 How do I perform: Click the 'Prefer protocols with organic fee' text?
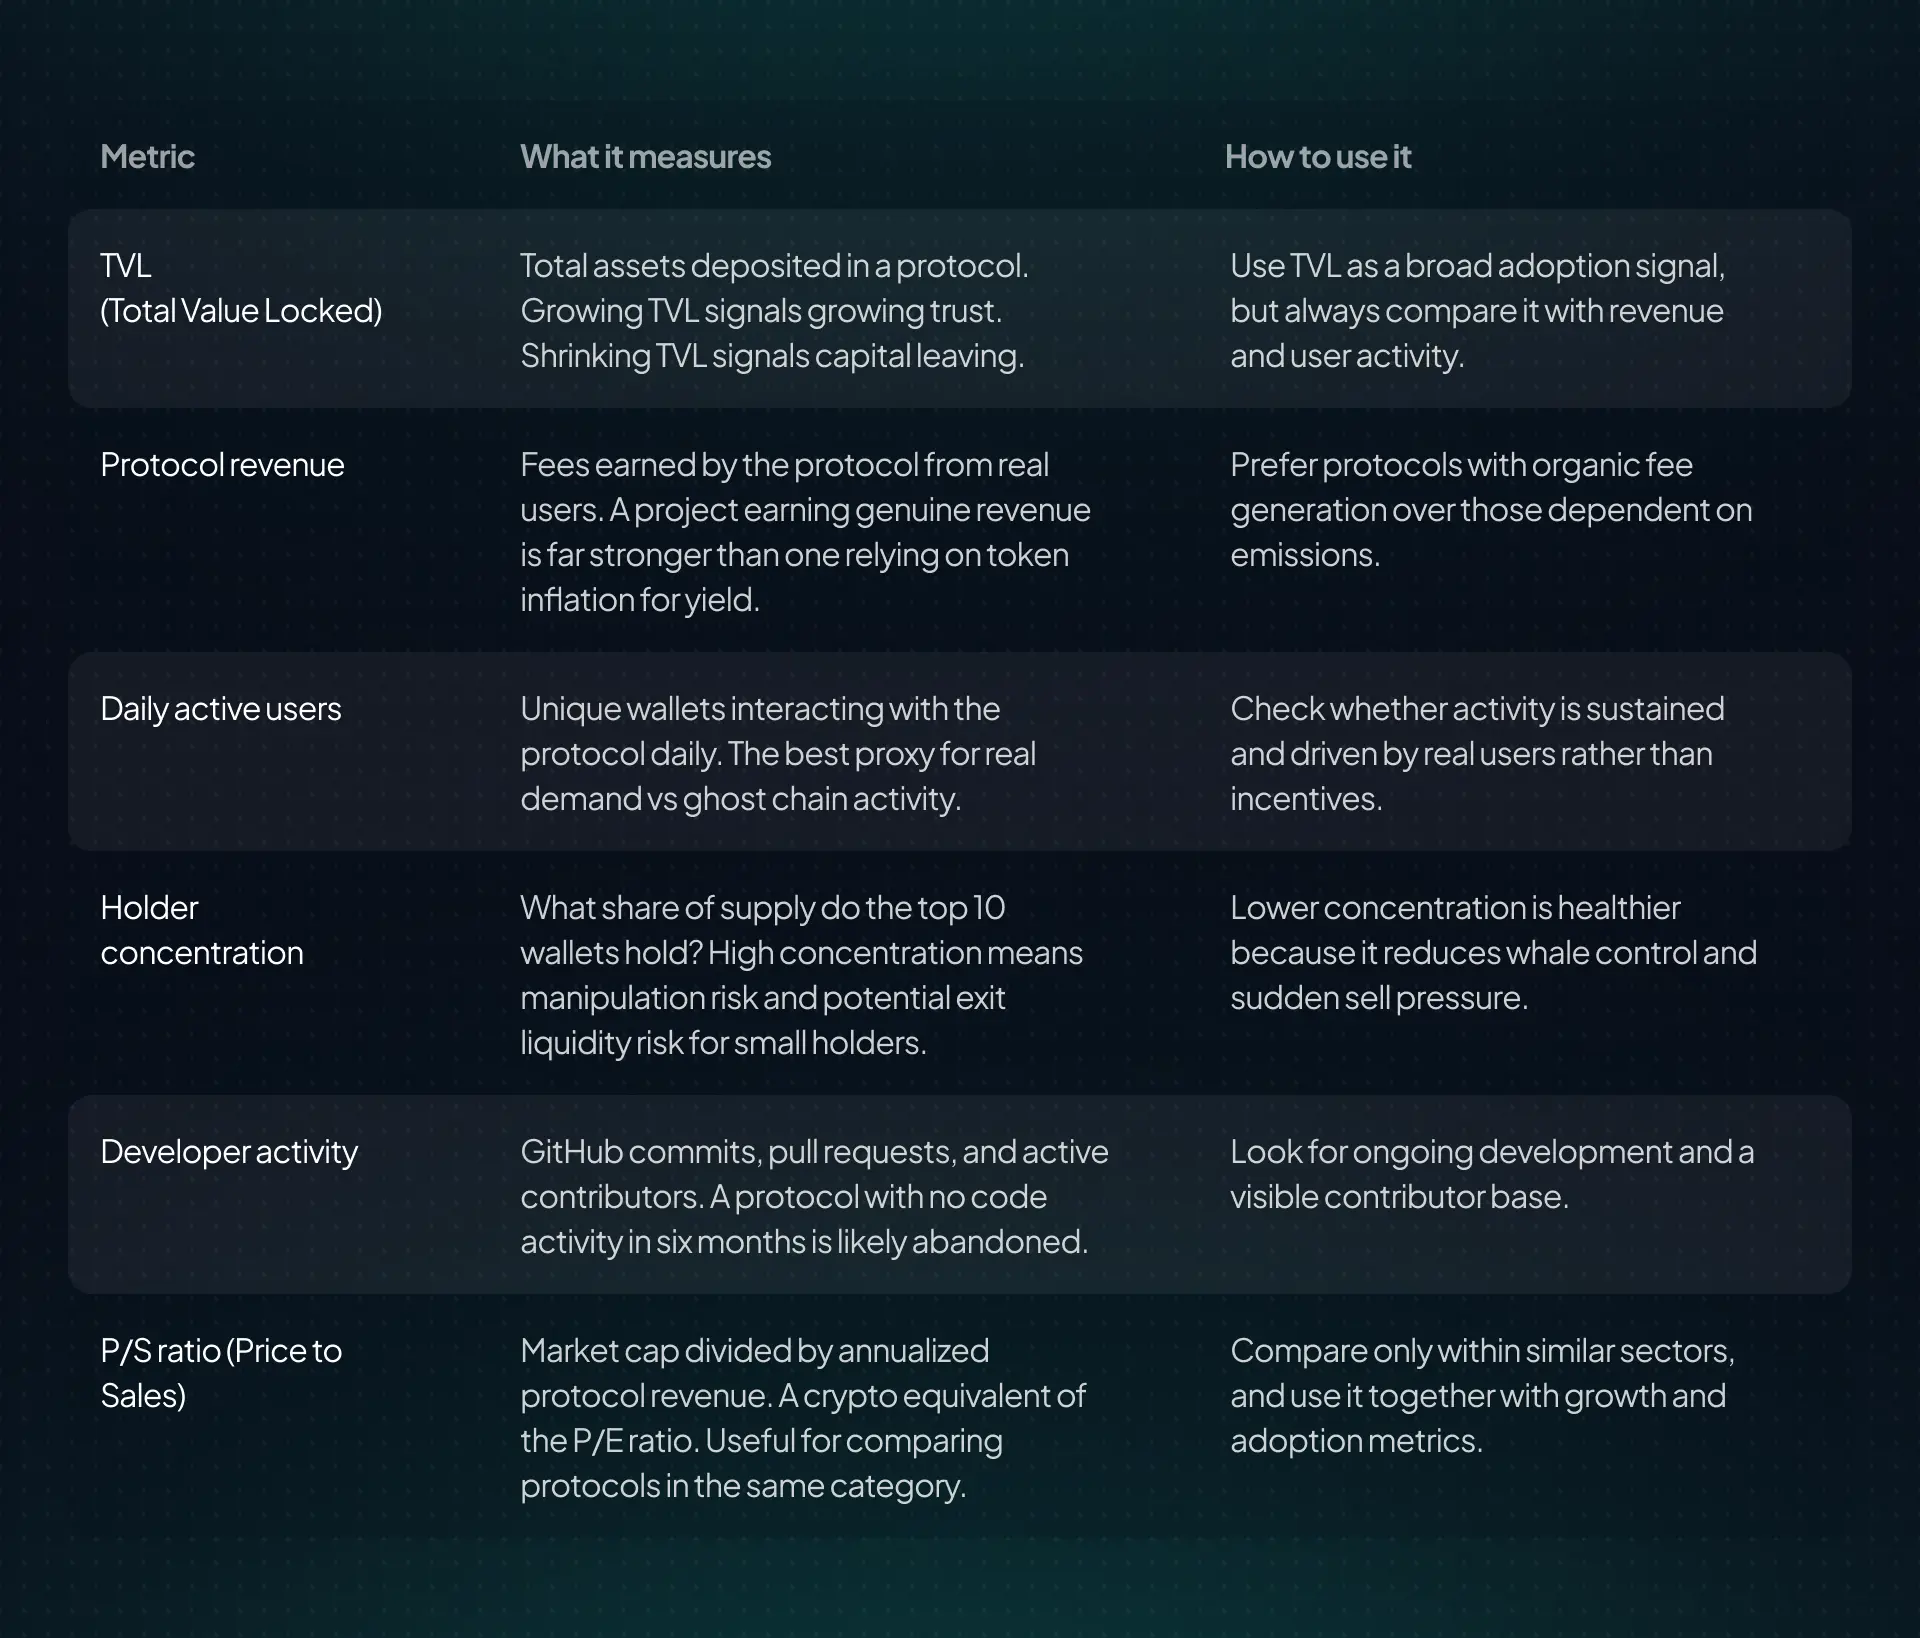pyautogui.click(x=1491, y=510)
